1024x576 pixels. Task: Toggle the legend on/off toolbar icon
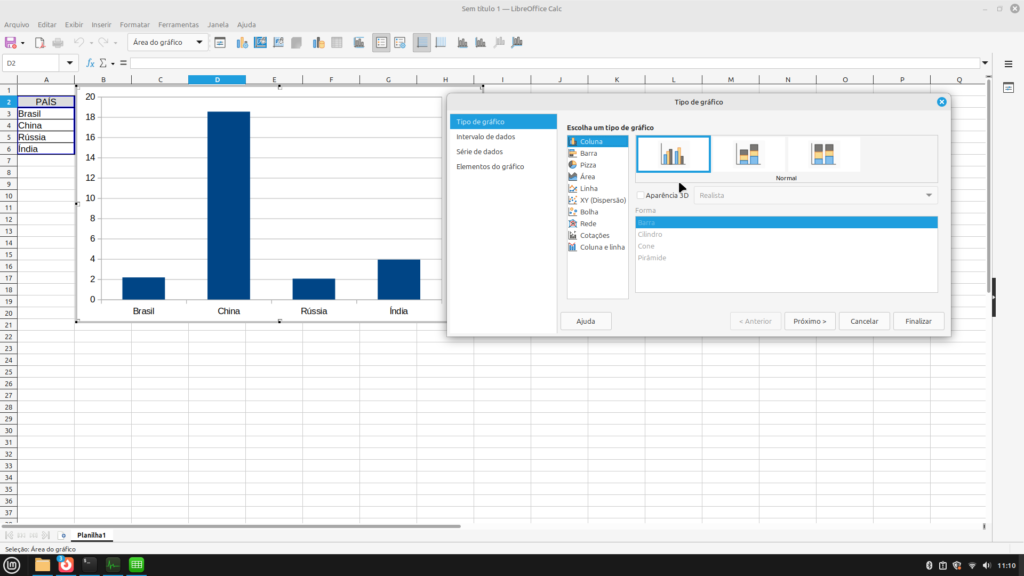click(381, 43)
